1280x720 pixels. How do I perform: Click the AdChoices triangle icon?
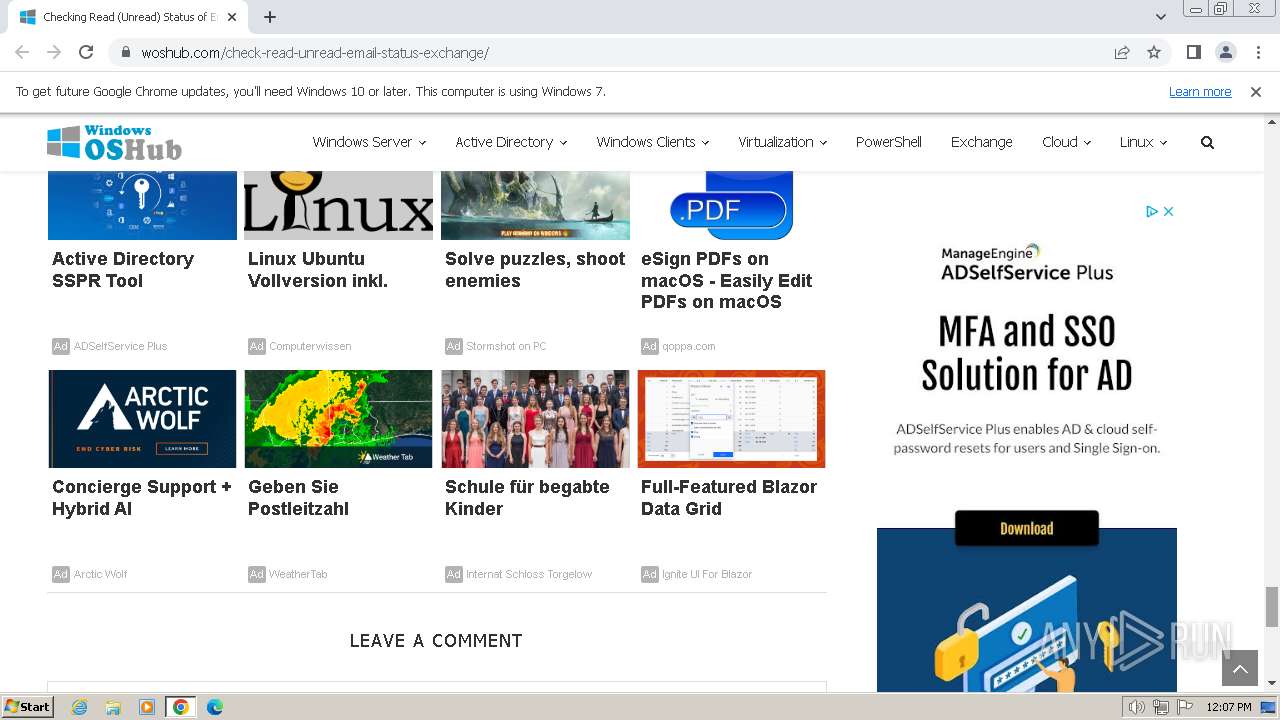[x=1152, y=211]
